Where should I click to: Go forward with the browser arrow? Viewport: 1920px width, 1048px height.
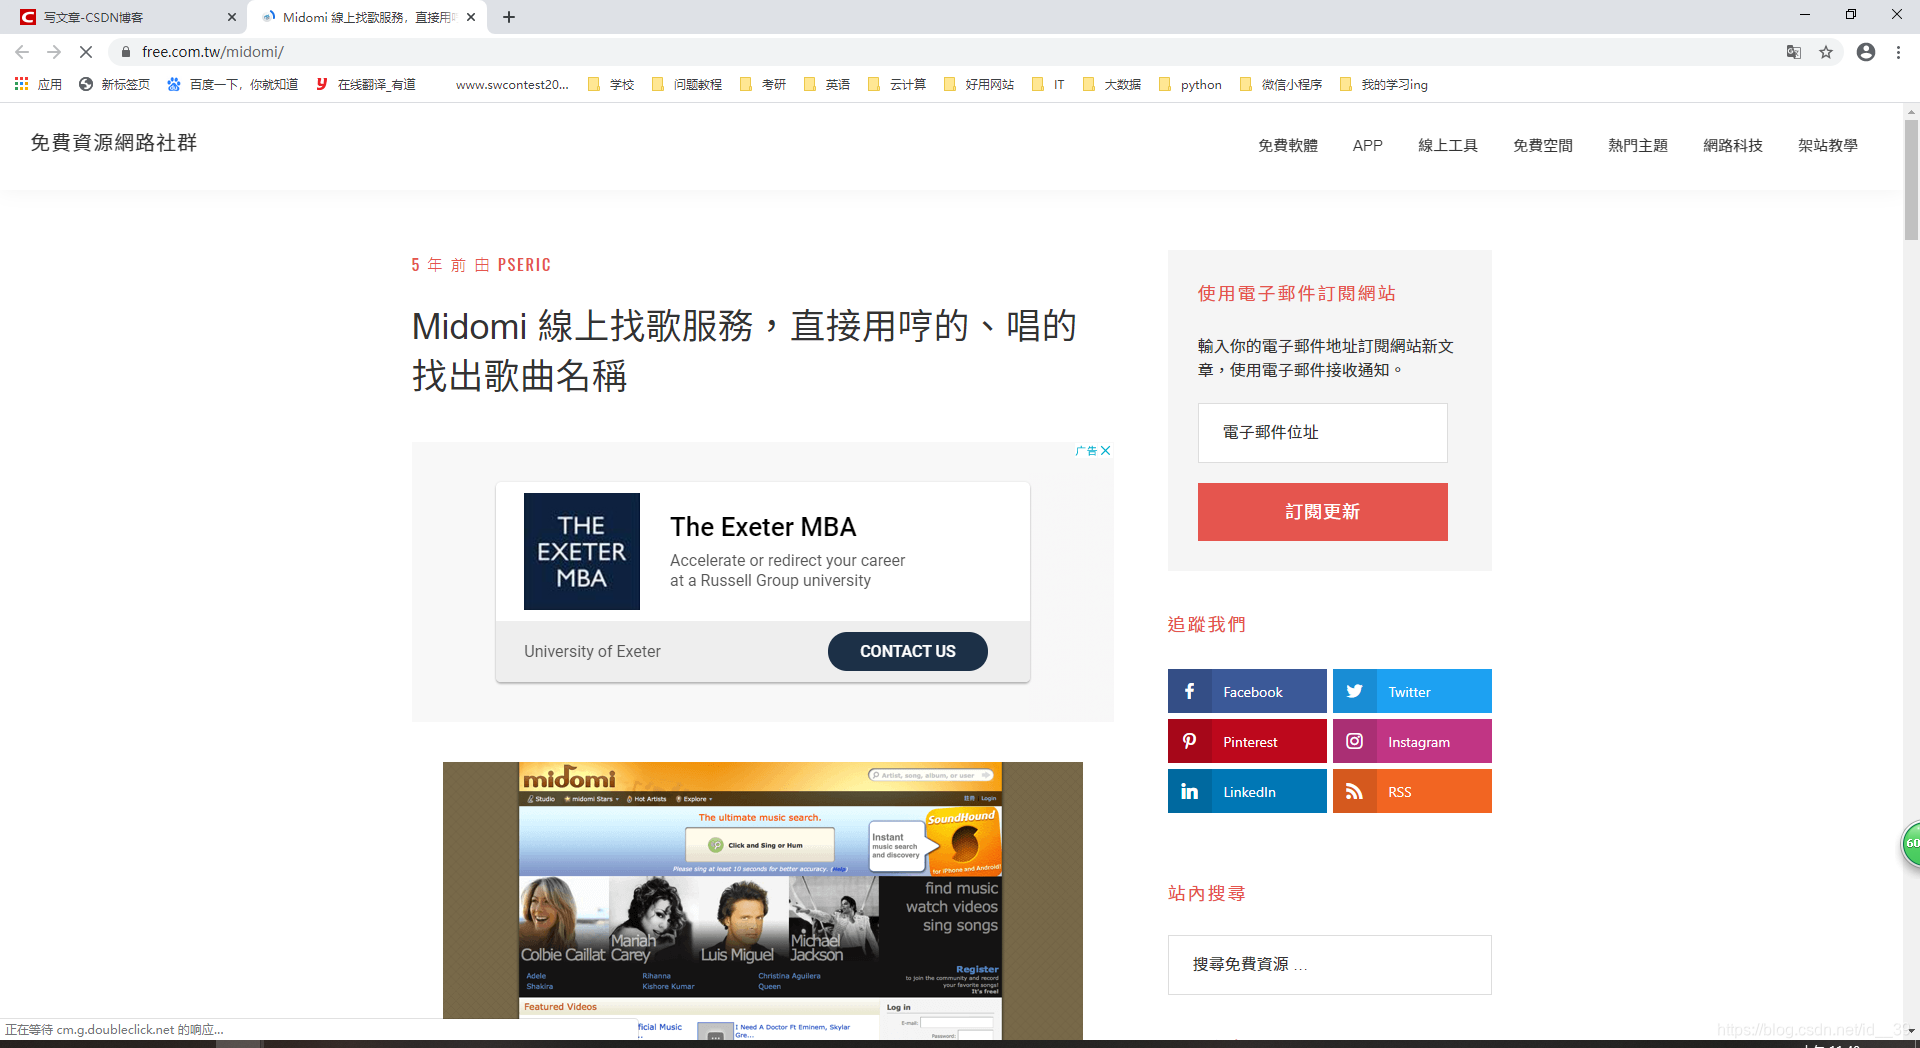click(x=54, y=52)
